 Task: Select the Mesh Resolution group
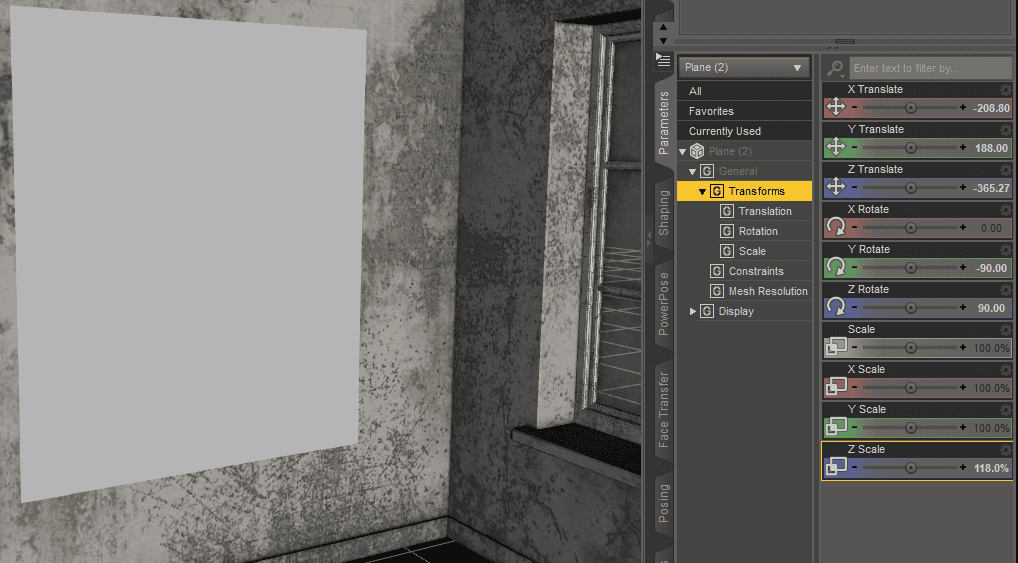[768, 292]
